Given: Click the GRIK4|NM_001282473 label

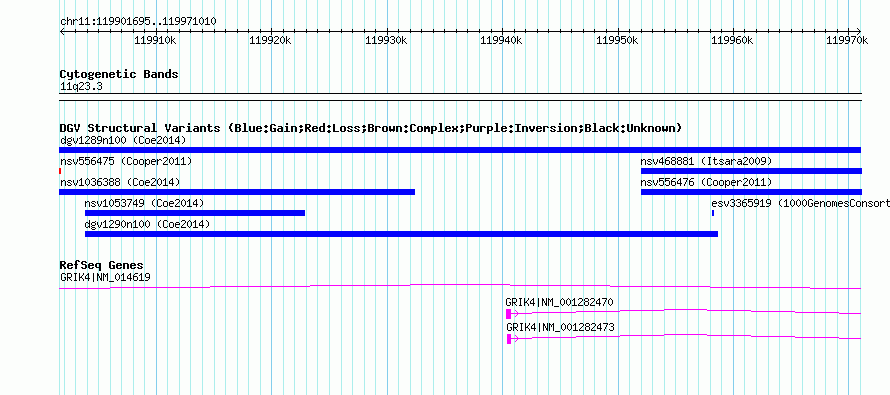Looking at the screenshot, I should click(560, 327).
